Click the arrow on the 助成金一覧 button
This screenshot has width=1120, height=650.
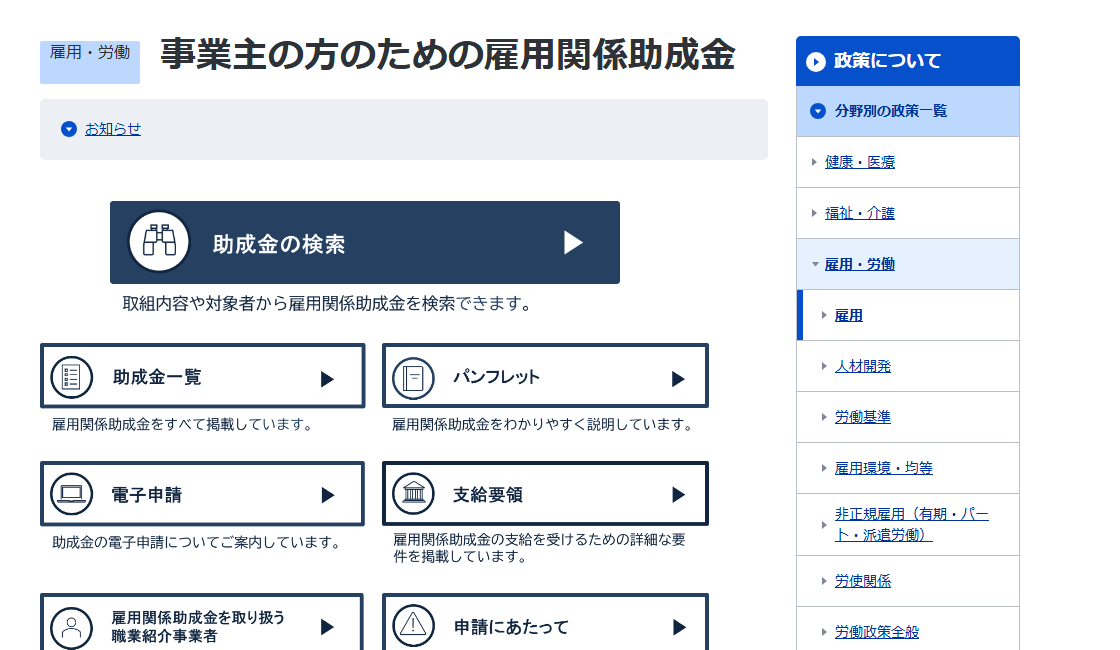point(327,379)
